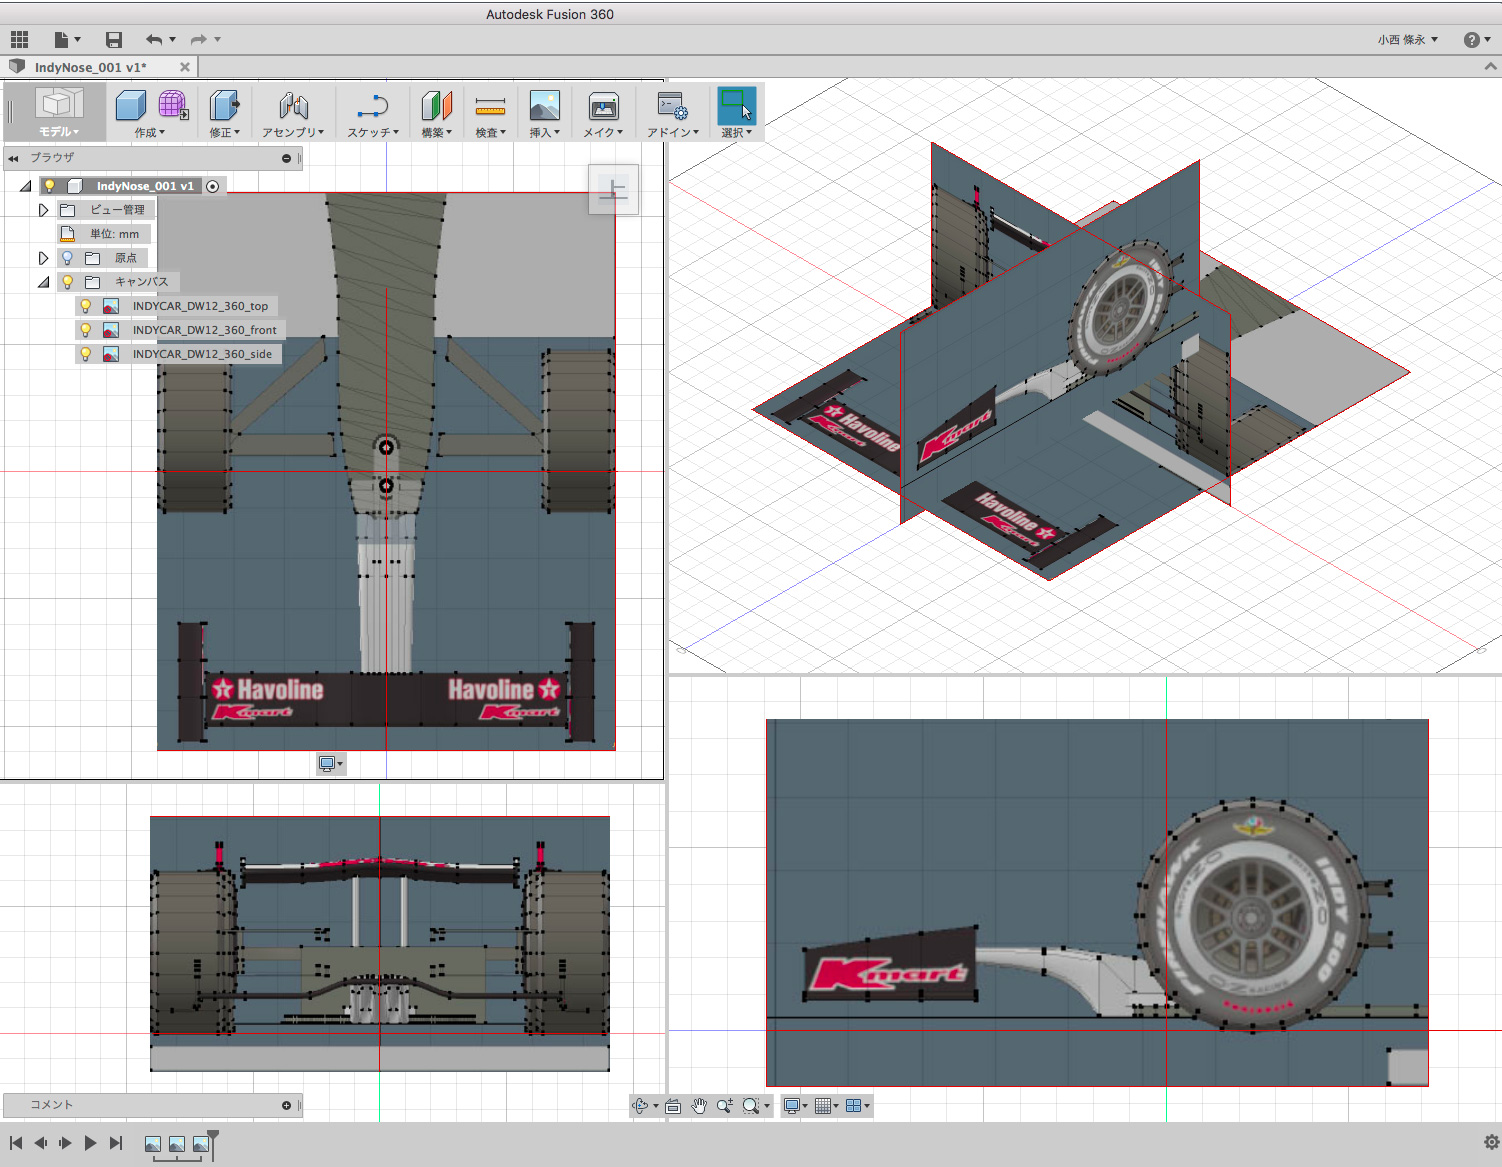Toggle visibility bulb for IndyNose_001 v1
The width and height of the screenshot is (1502, 1167).
pyautogui.click(x=49, y=186)
